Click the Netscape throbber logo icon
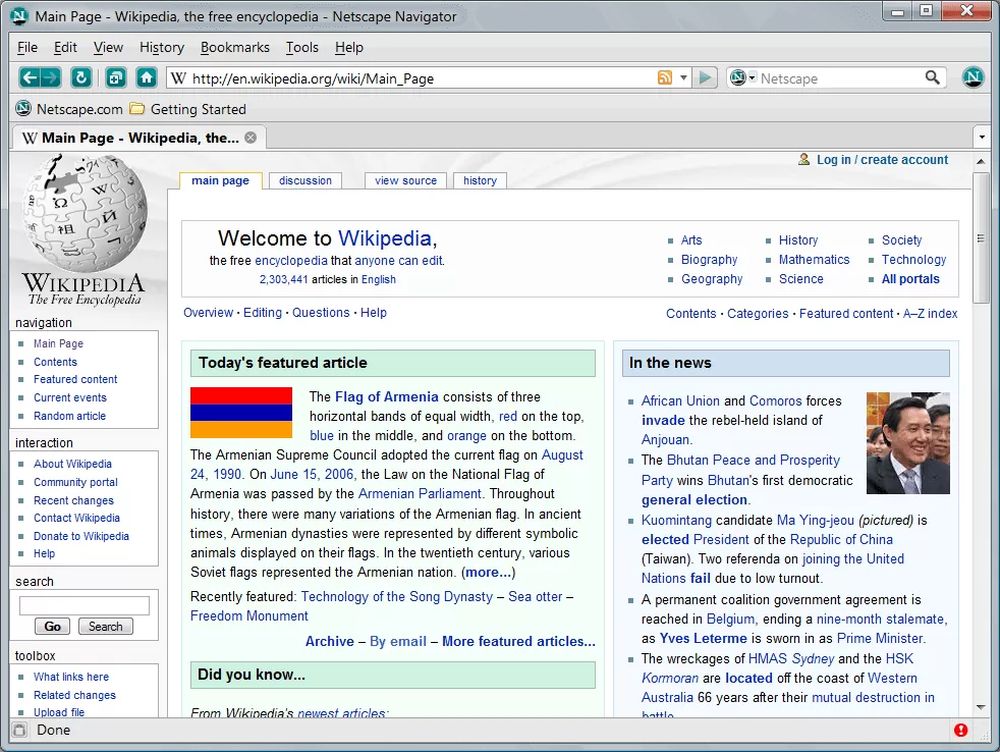The width and height of the screenshot is (1000, 752). [x=973, y=78]
